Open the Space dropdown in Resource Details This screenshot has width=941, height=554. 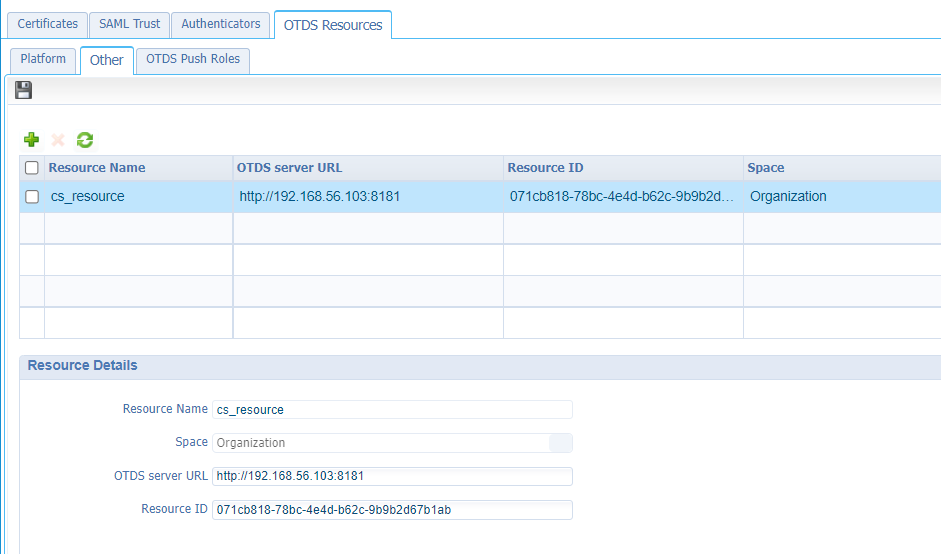pos(561,443)
